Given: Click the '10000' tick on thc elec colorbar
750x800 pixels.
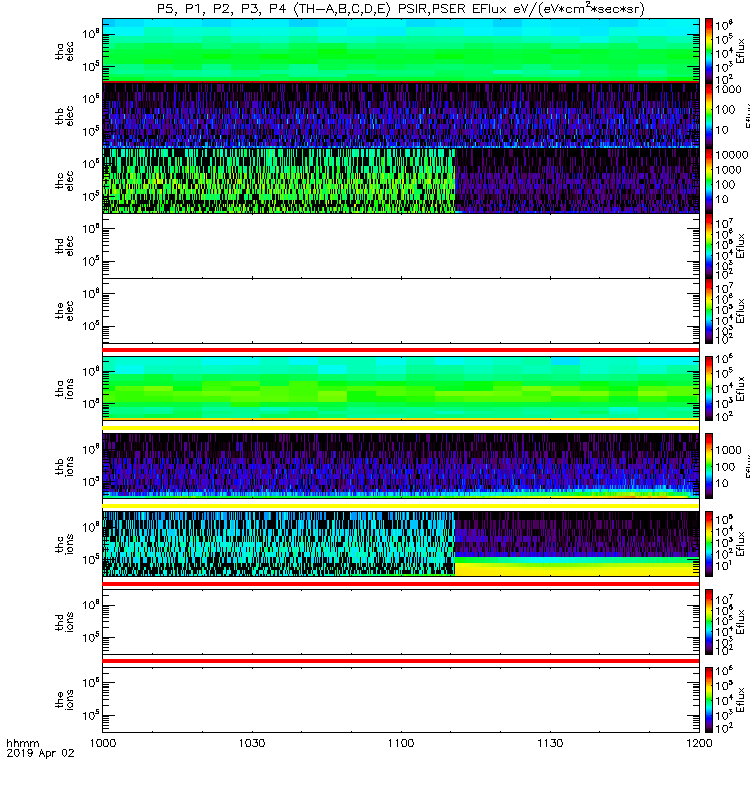Looking at the screenshot, I should (732, 155).
